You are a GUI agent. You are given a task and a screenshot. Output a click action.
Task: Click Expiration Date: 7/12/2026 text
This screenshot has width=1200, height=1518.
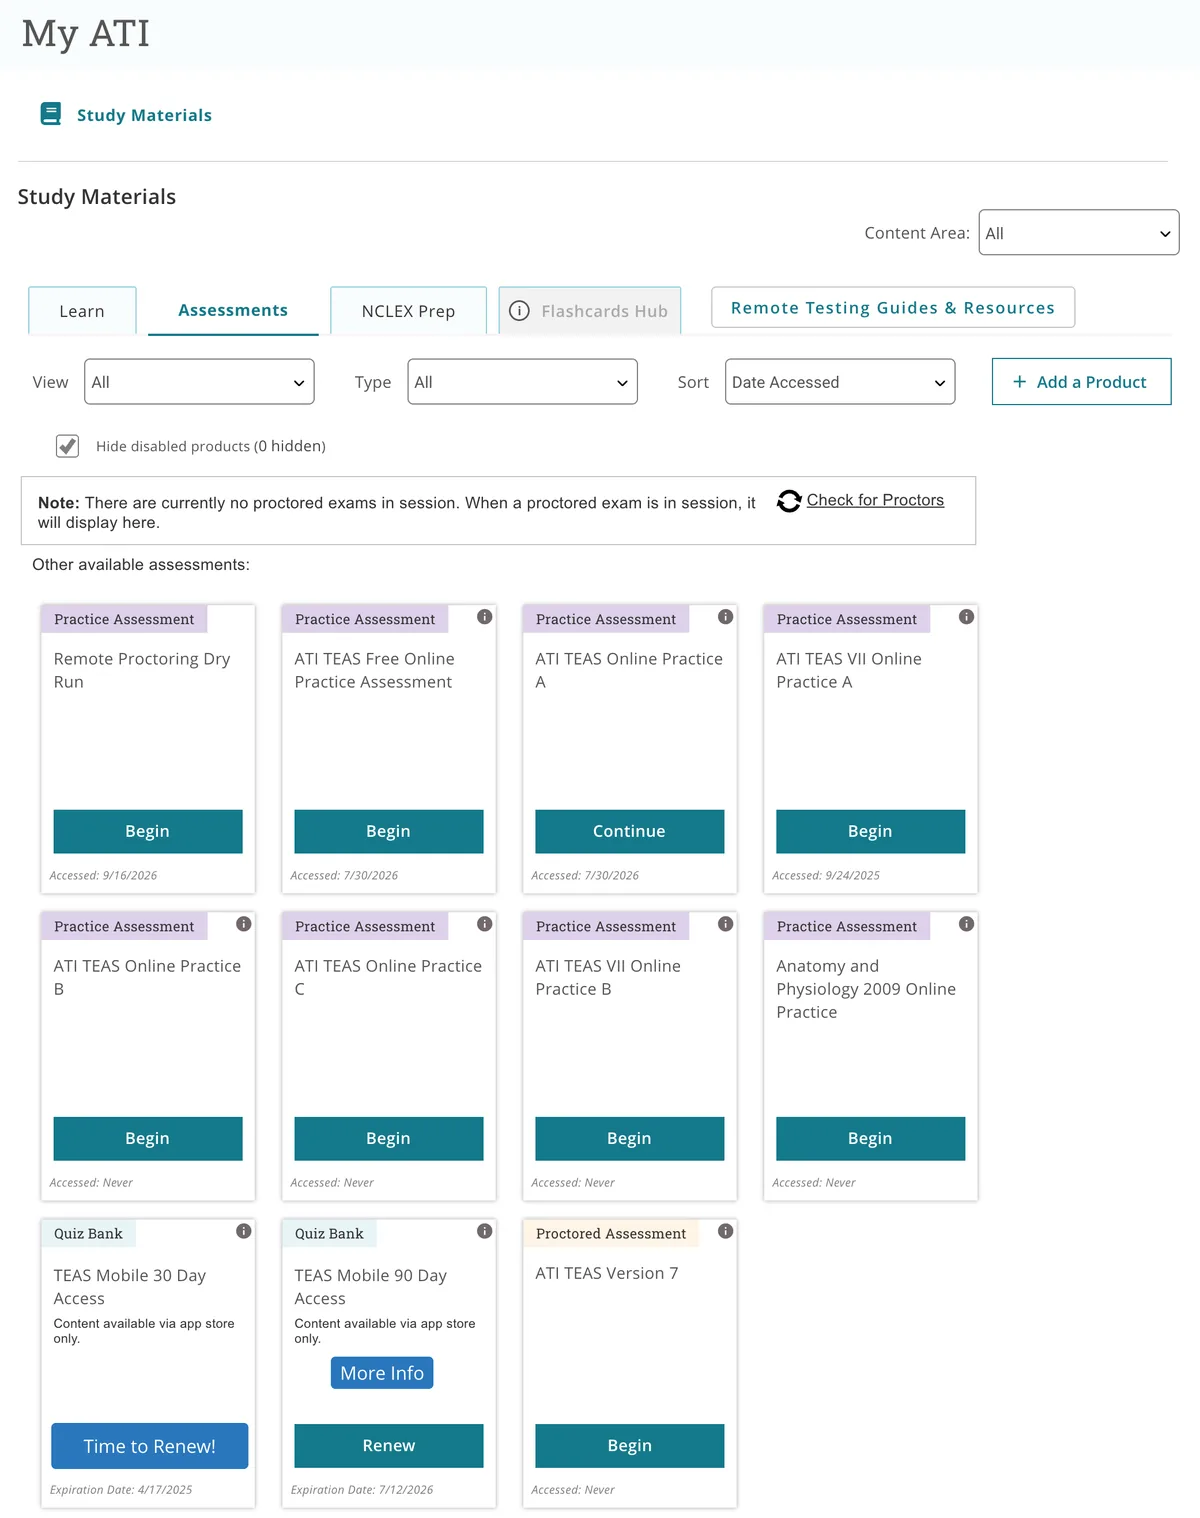point(362,1490)
